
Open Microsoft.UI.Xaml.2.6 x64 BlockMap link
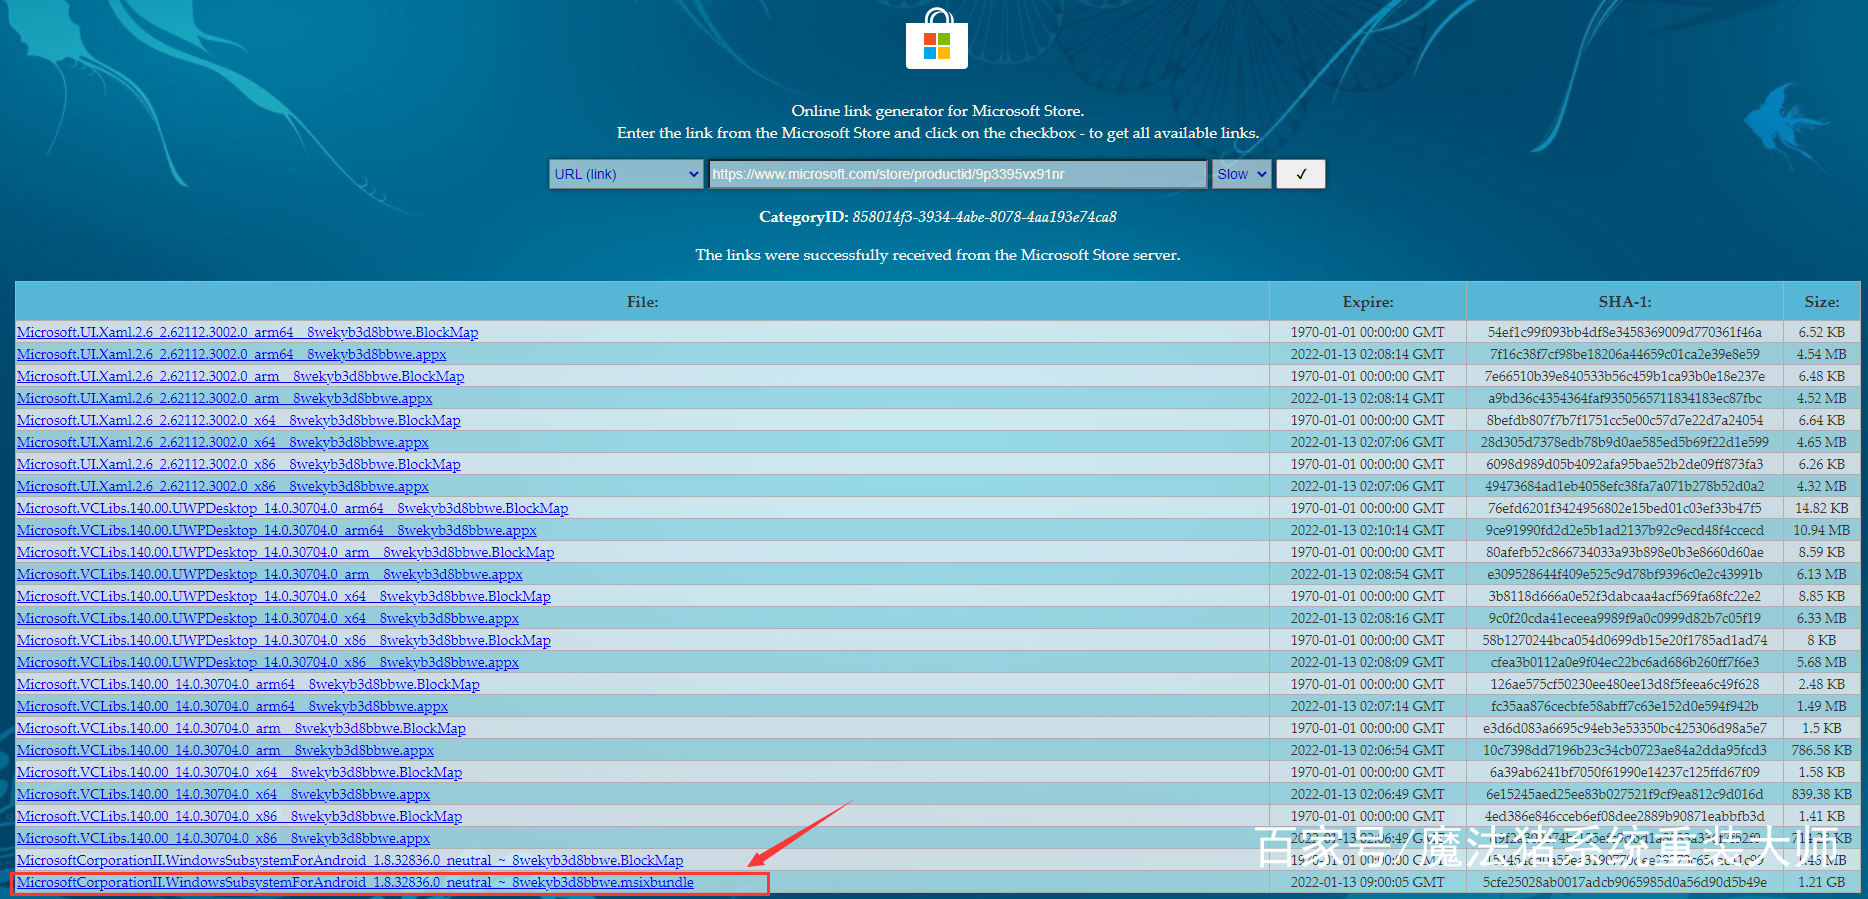tap(239, 420)
